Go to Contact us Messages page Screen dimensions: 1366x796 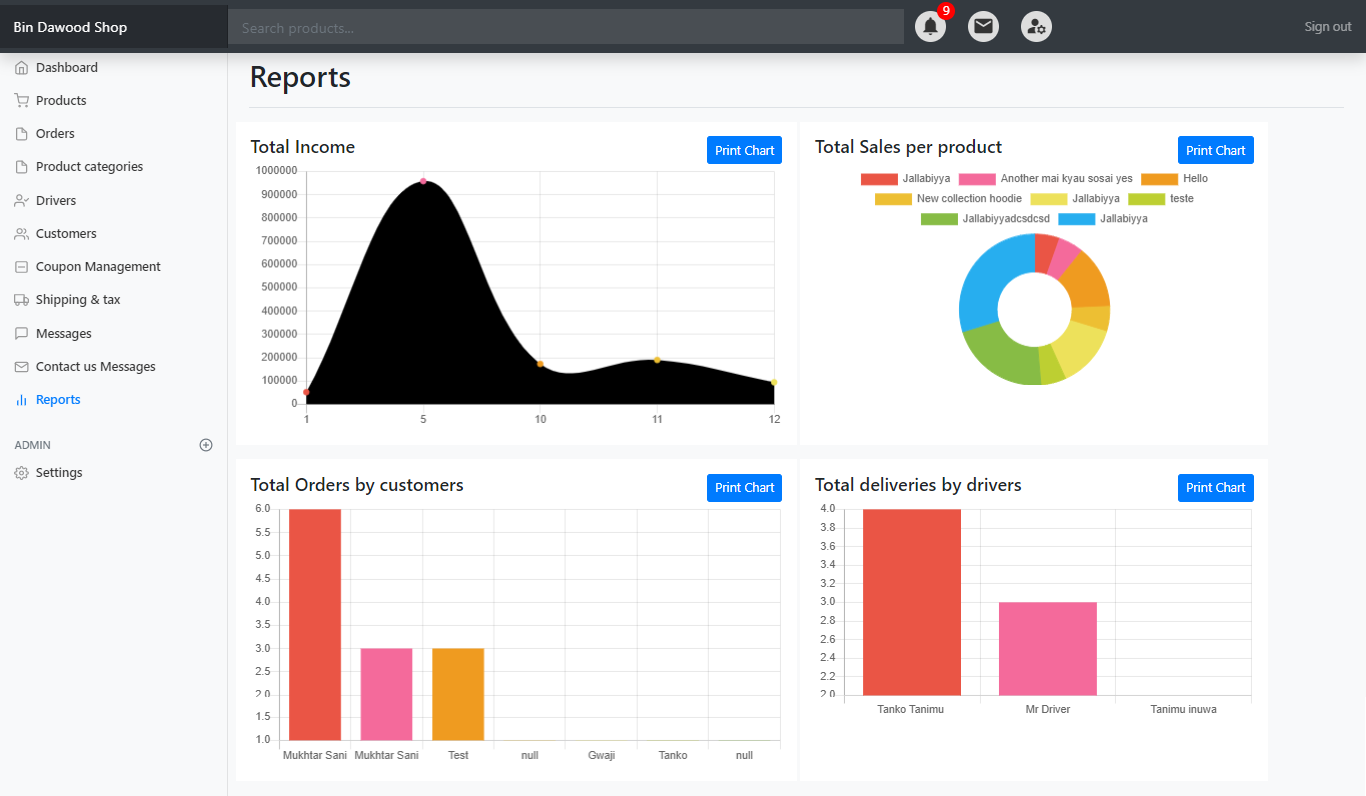[x=95, y=367]
